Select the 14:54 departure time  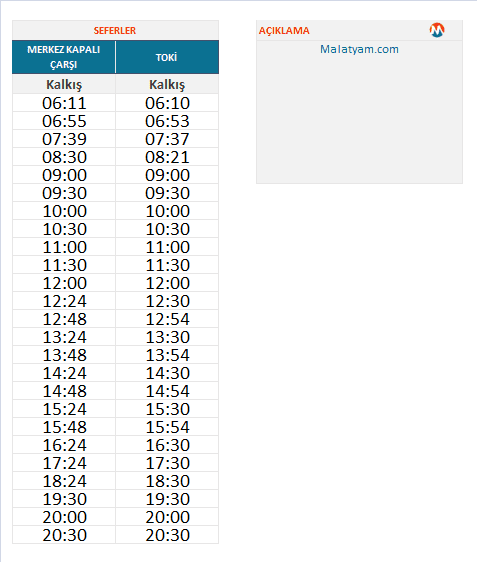pos(167,391)
